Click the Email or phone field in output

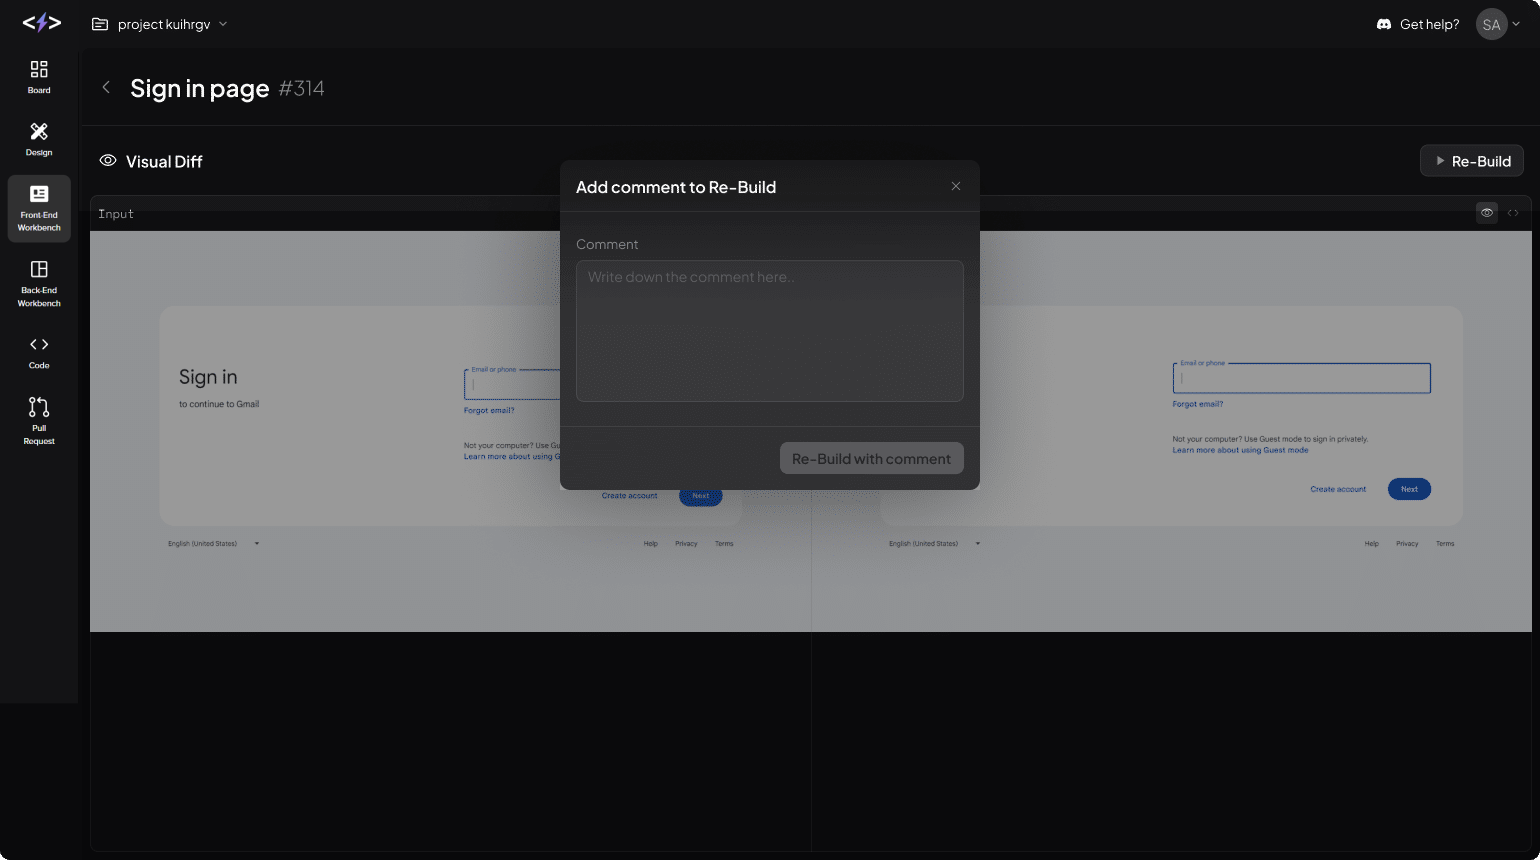[1301, 379]
